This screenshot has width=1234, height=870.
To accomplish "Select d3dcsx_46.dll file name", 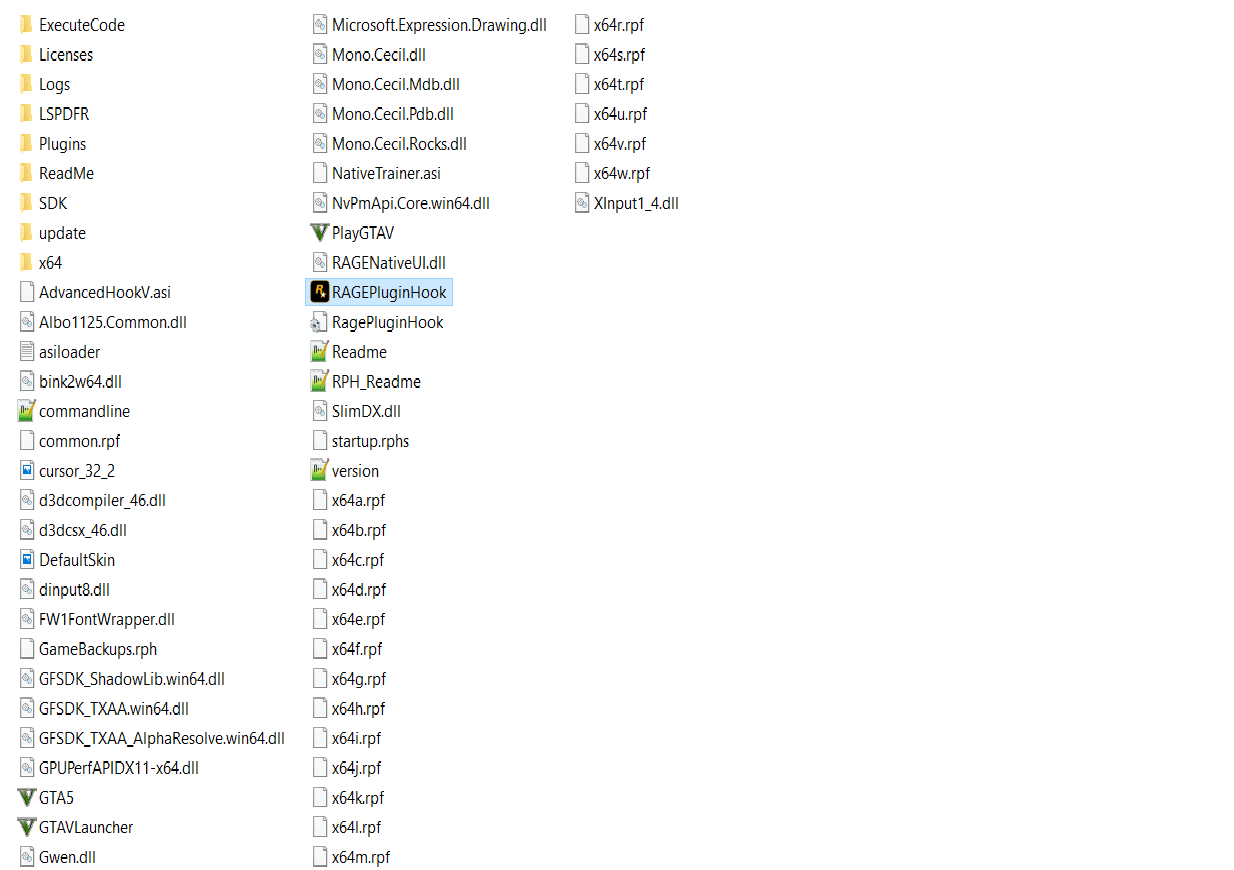I will 83,530.
